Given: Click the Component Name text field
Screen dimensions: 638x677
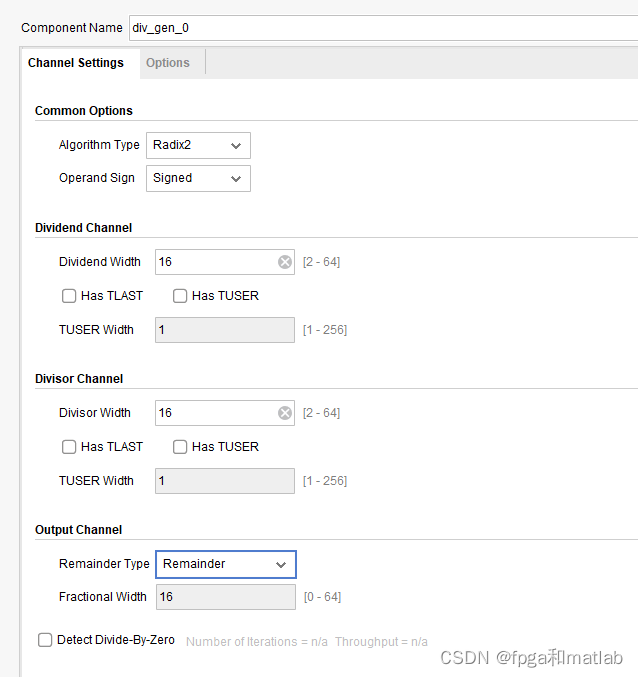Looking at the screenshot, I should (380, 28).
